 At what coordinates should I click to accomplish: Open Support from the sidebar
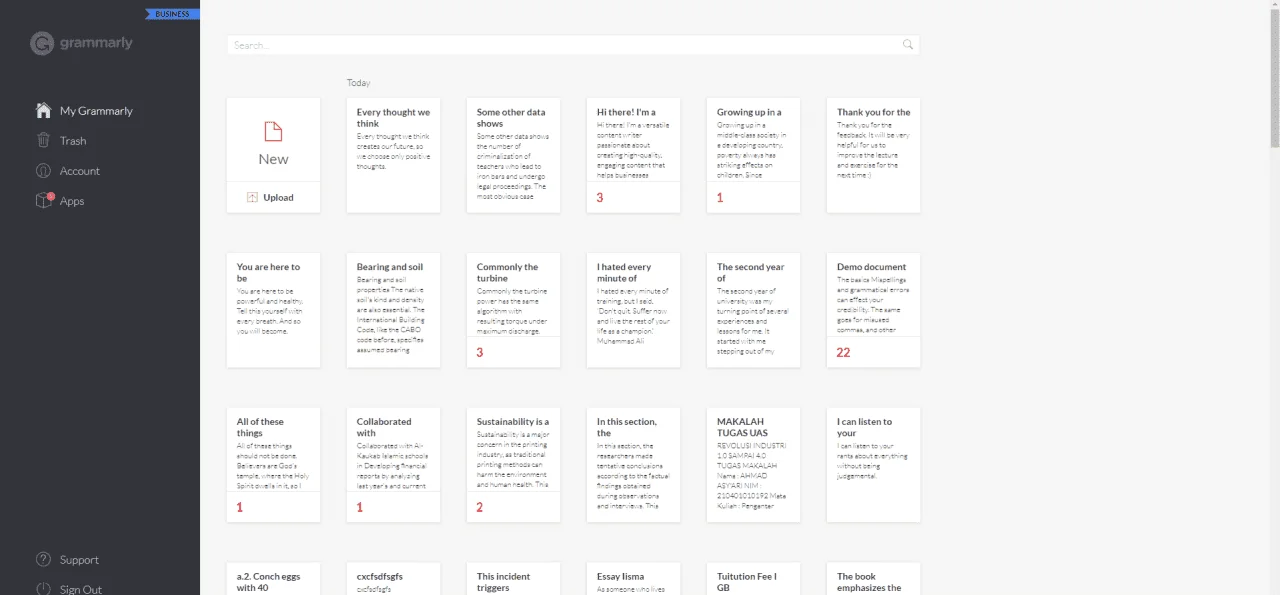[x=79, y=560]
